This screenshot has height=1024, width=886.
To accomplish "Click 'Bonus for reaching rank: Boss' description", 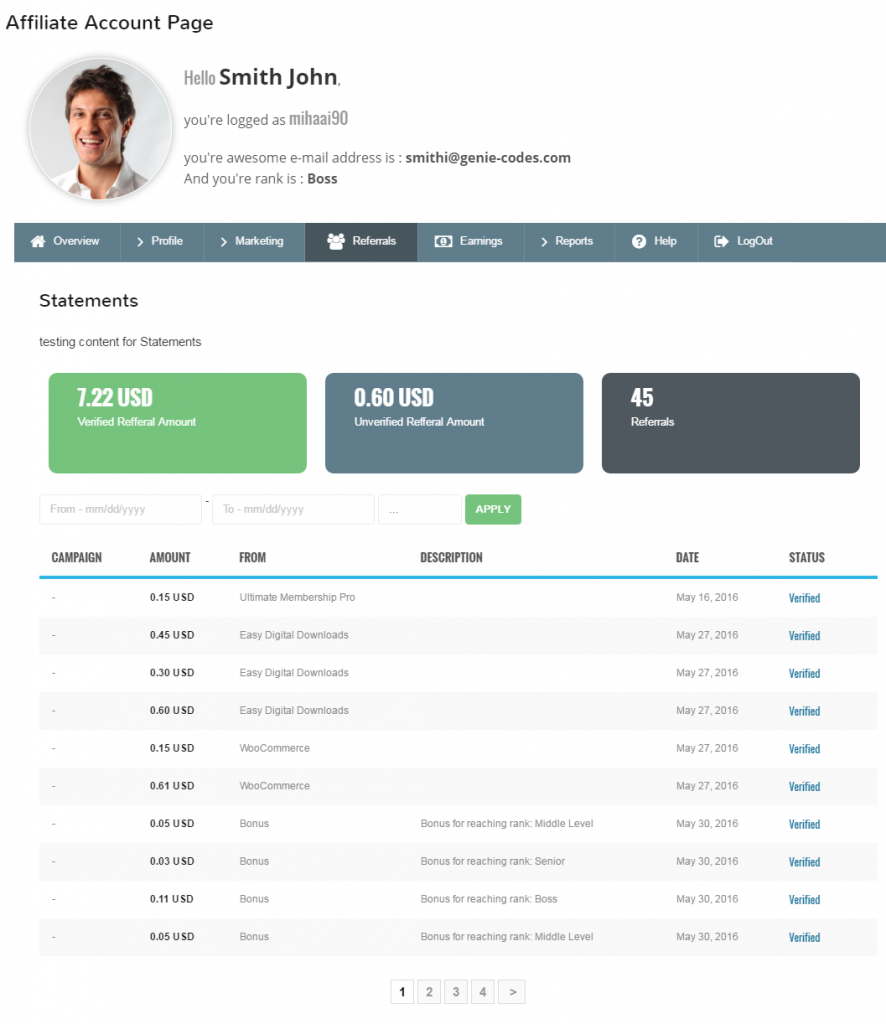I will click(489, 899).
